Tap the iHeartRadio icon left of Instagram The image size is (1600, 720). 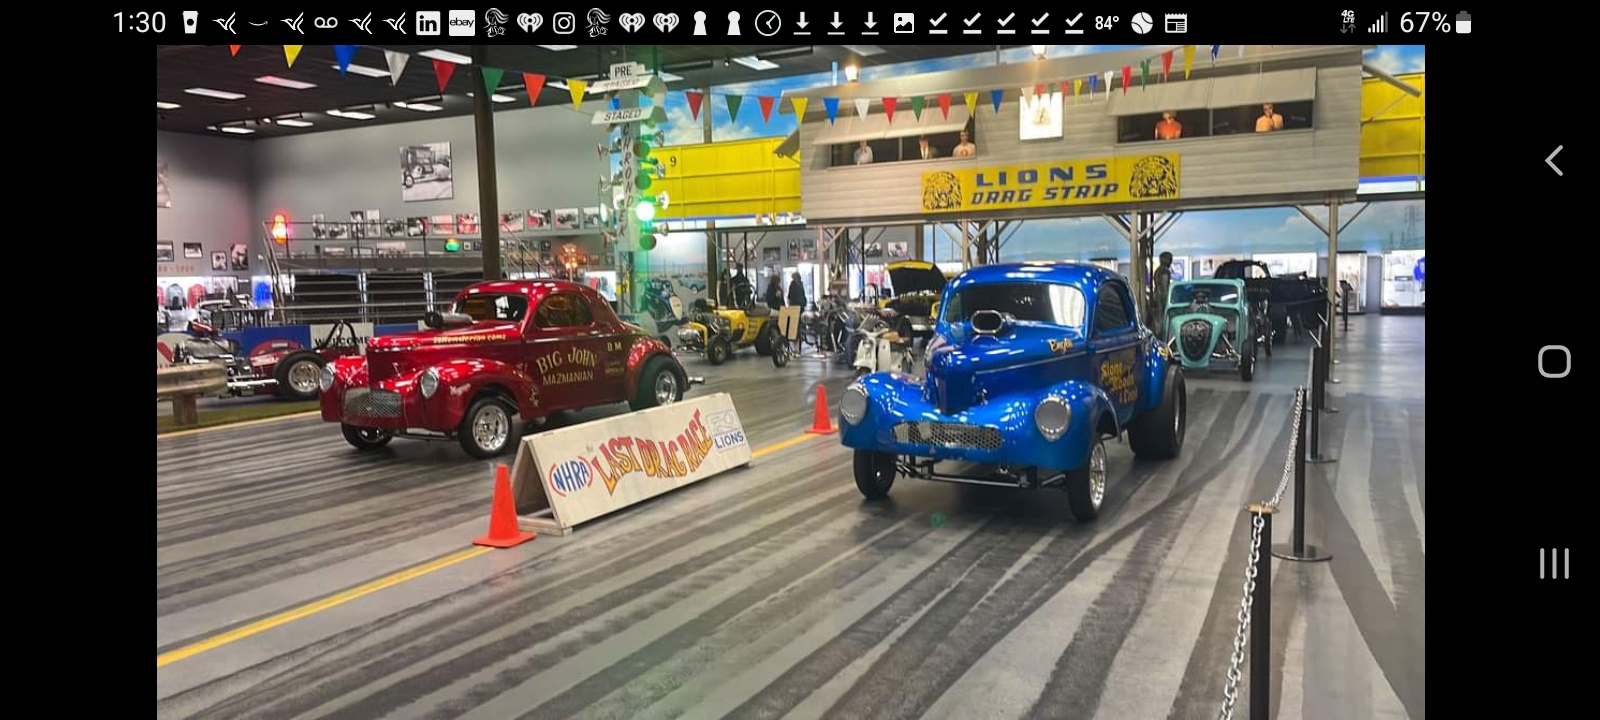[530, 23]
